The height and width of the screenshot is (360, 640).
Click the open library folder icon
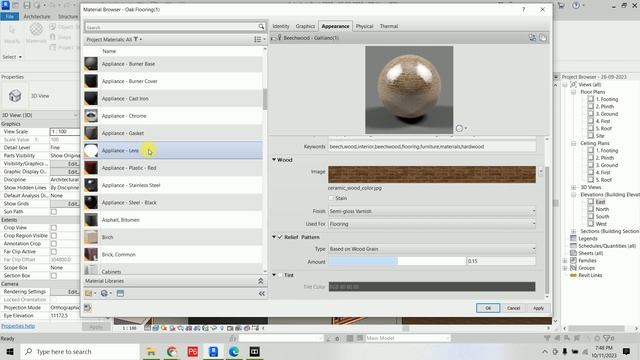pyautogui.click(x=90, y=293)
